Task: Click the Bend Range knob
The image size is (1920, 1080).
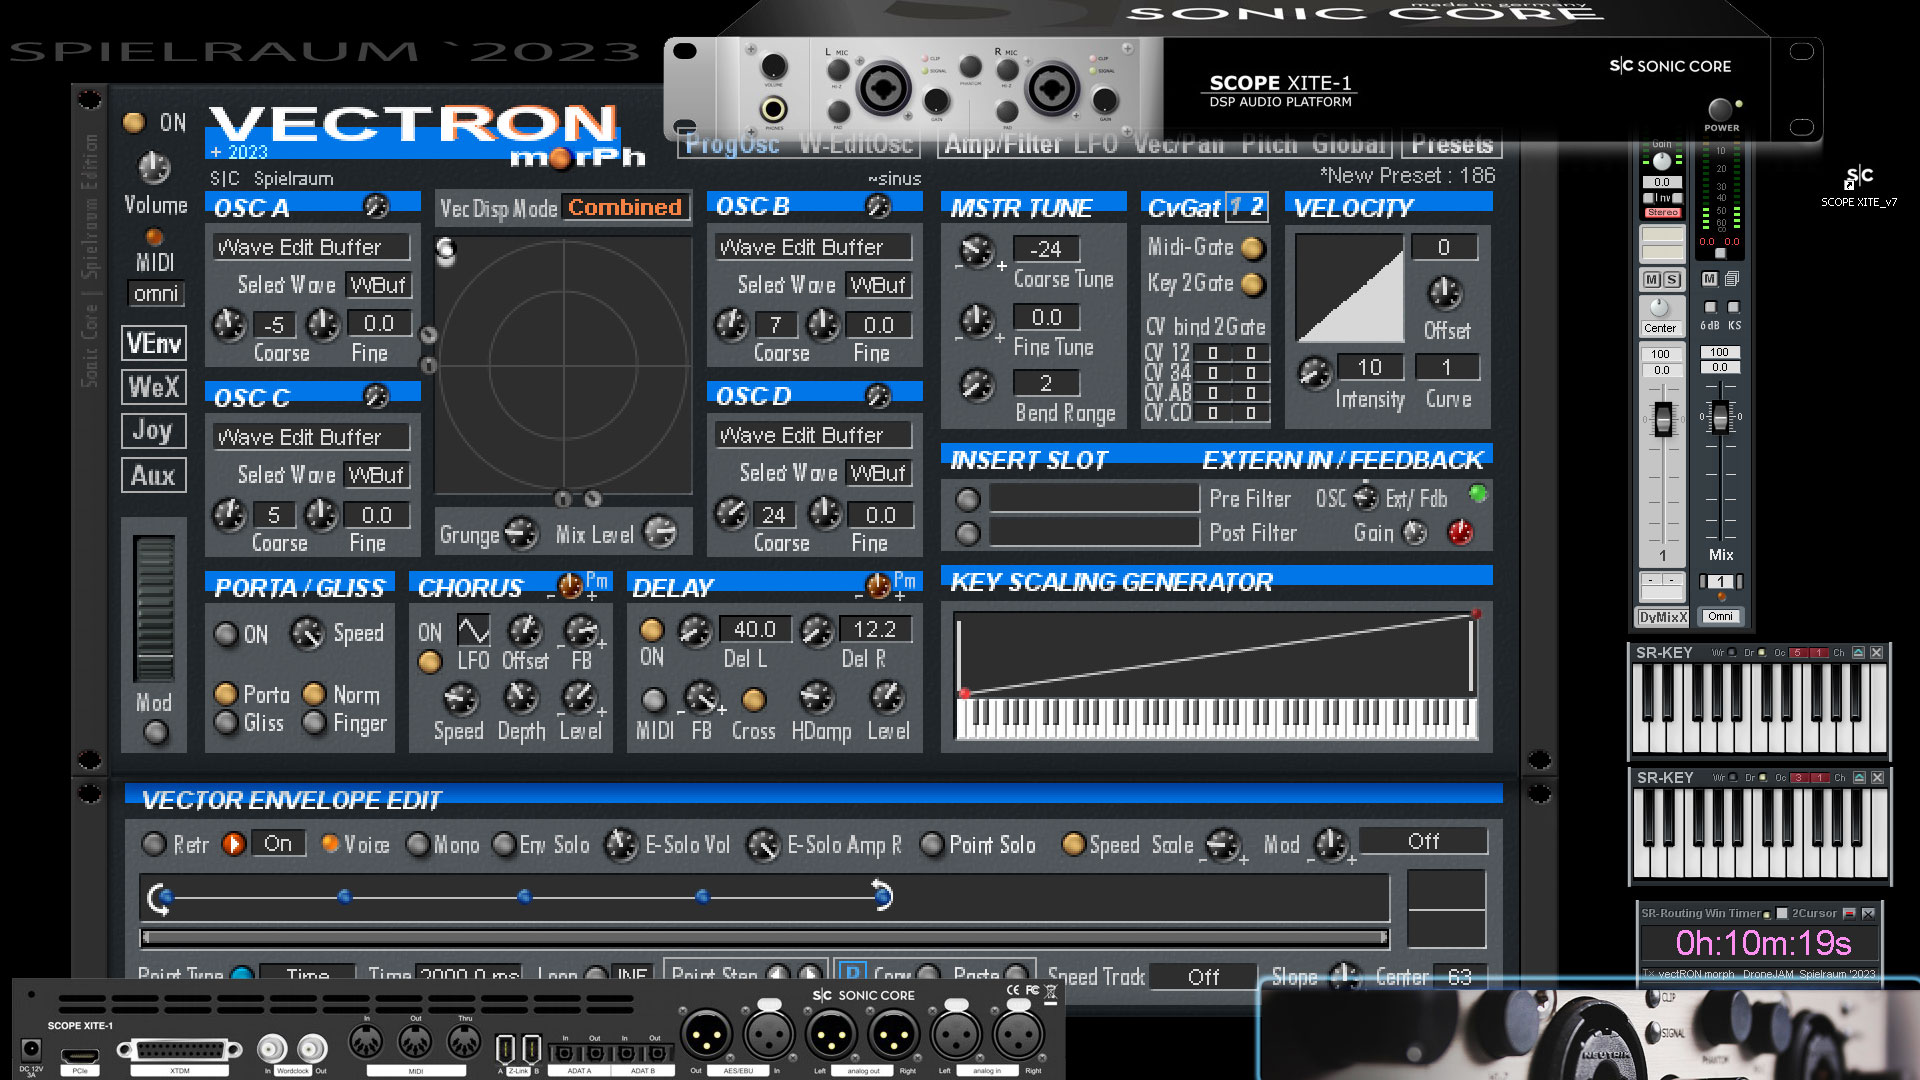Action: (976, 384)
